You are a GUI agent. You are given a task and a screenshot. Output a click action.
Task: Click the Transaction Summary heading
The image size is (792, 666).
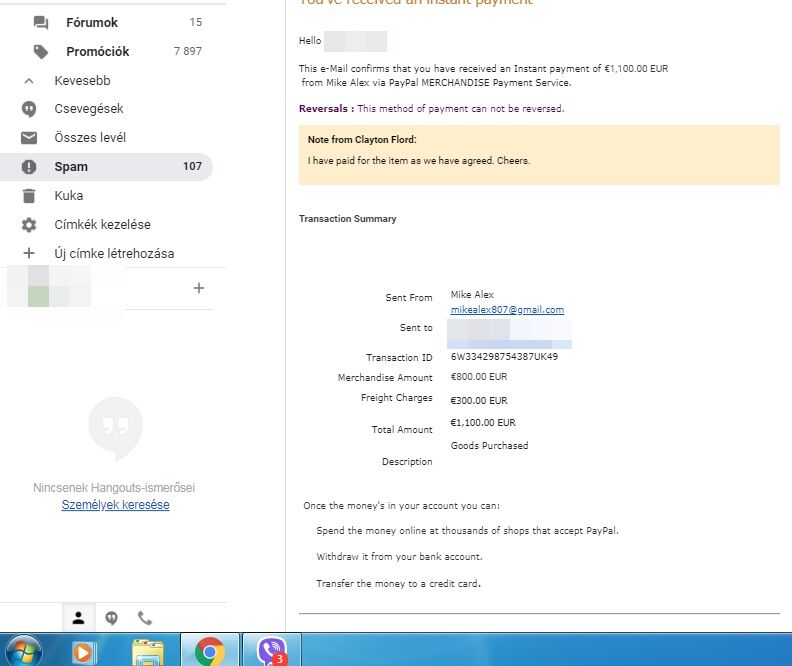tap(348, 219)
